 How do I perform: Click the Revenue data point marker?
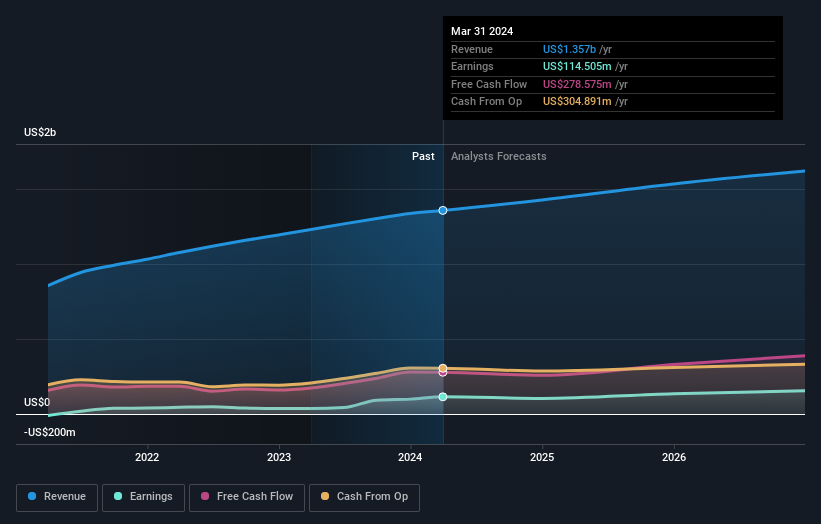click(x=443, y=210)
